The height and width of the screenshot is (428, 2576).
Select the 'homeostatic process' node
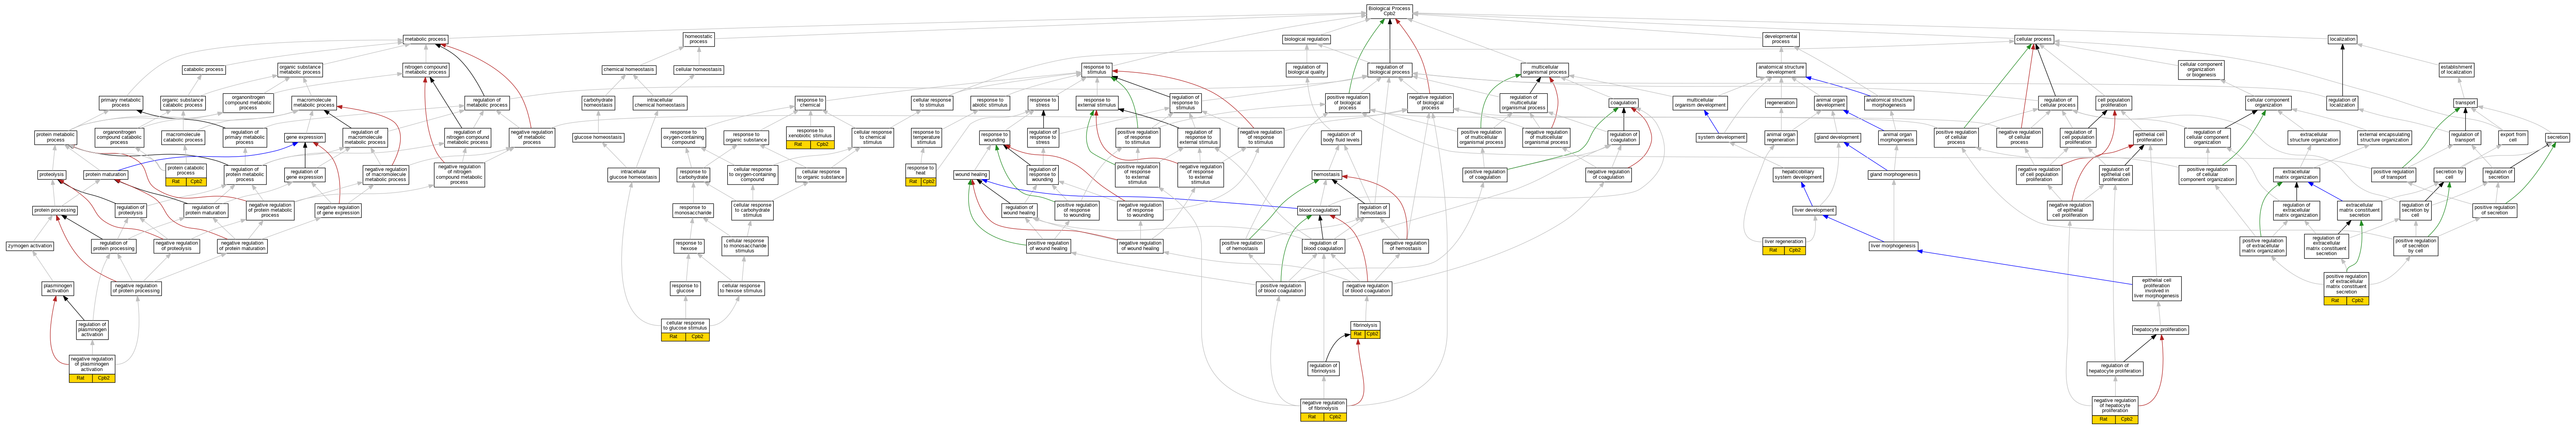[x=699, y=39]
